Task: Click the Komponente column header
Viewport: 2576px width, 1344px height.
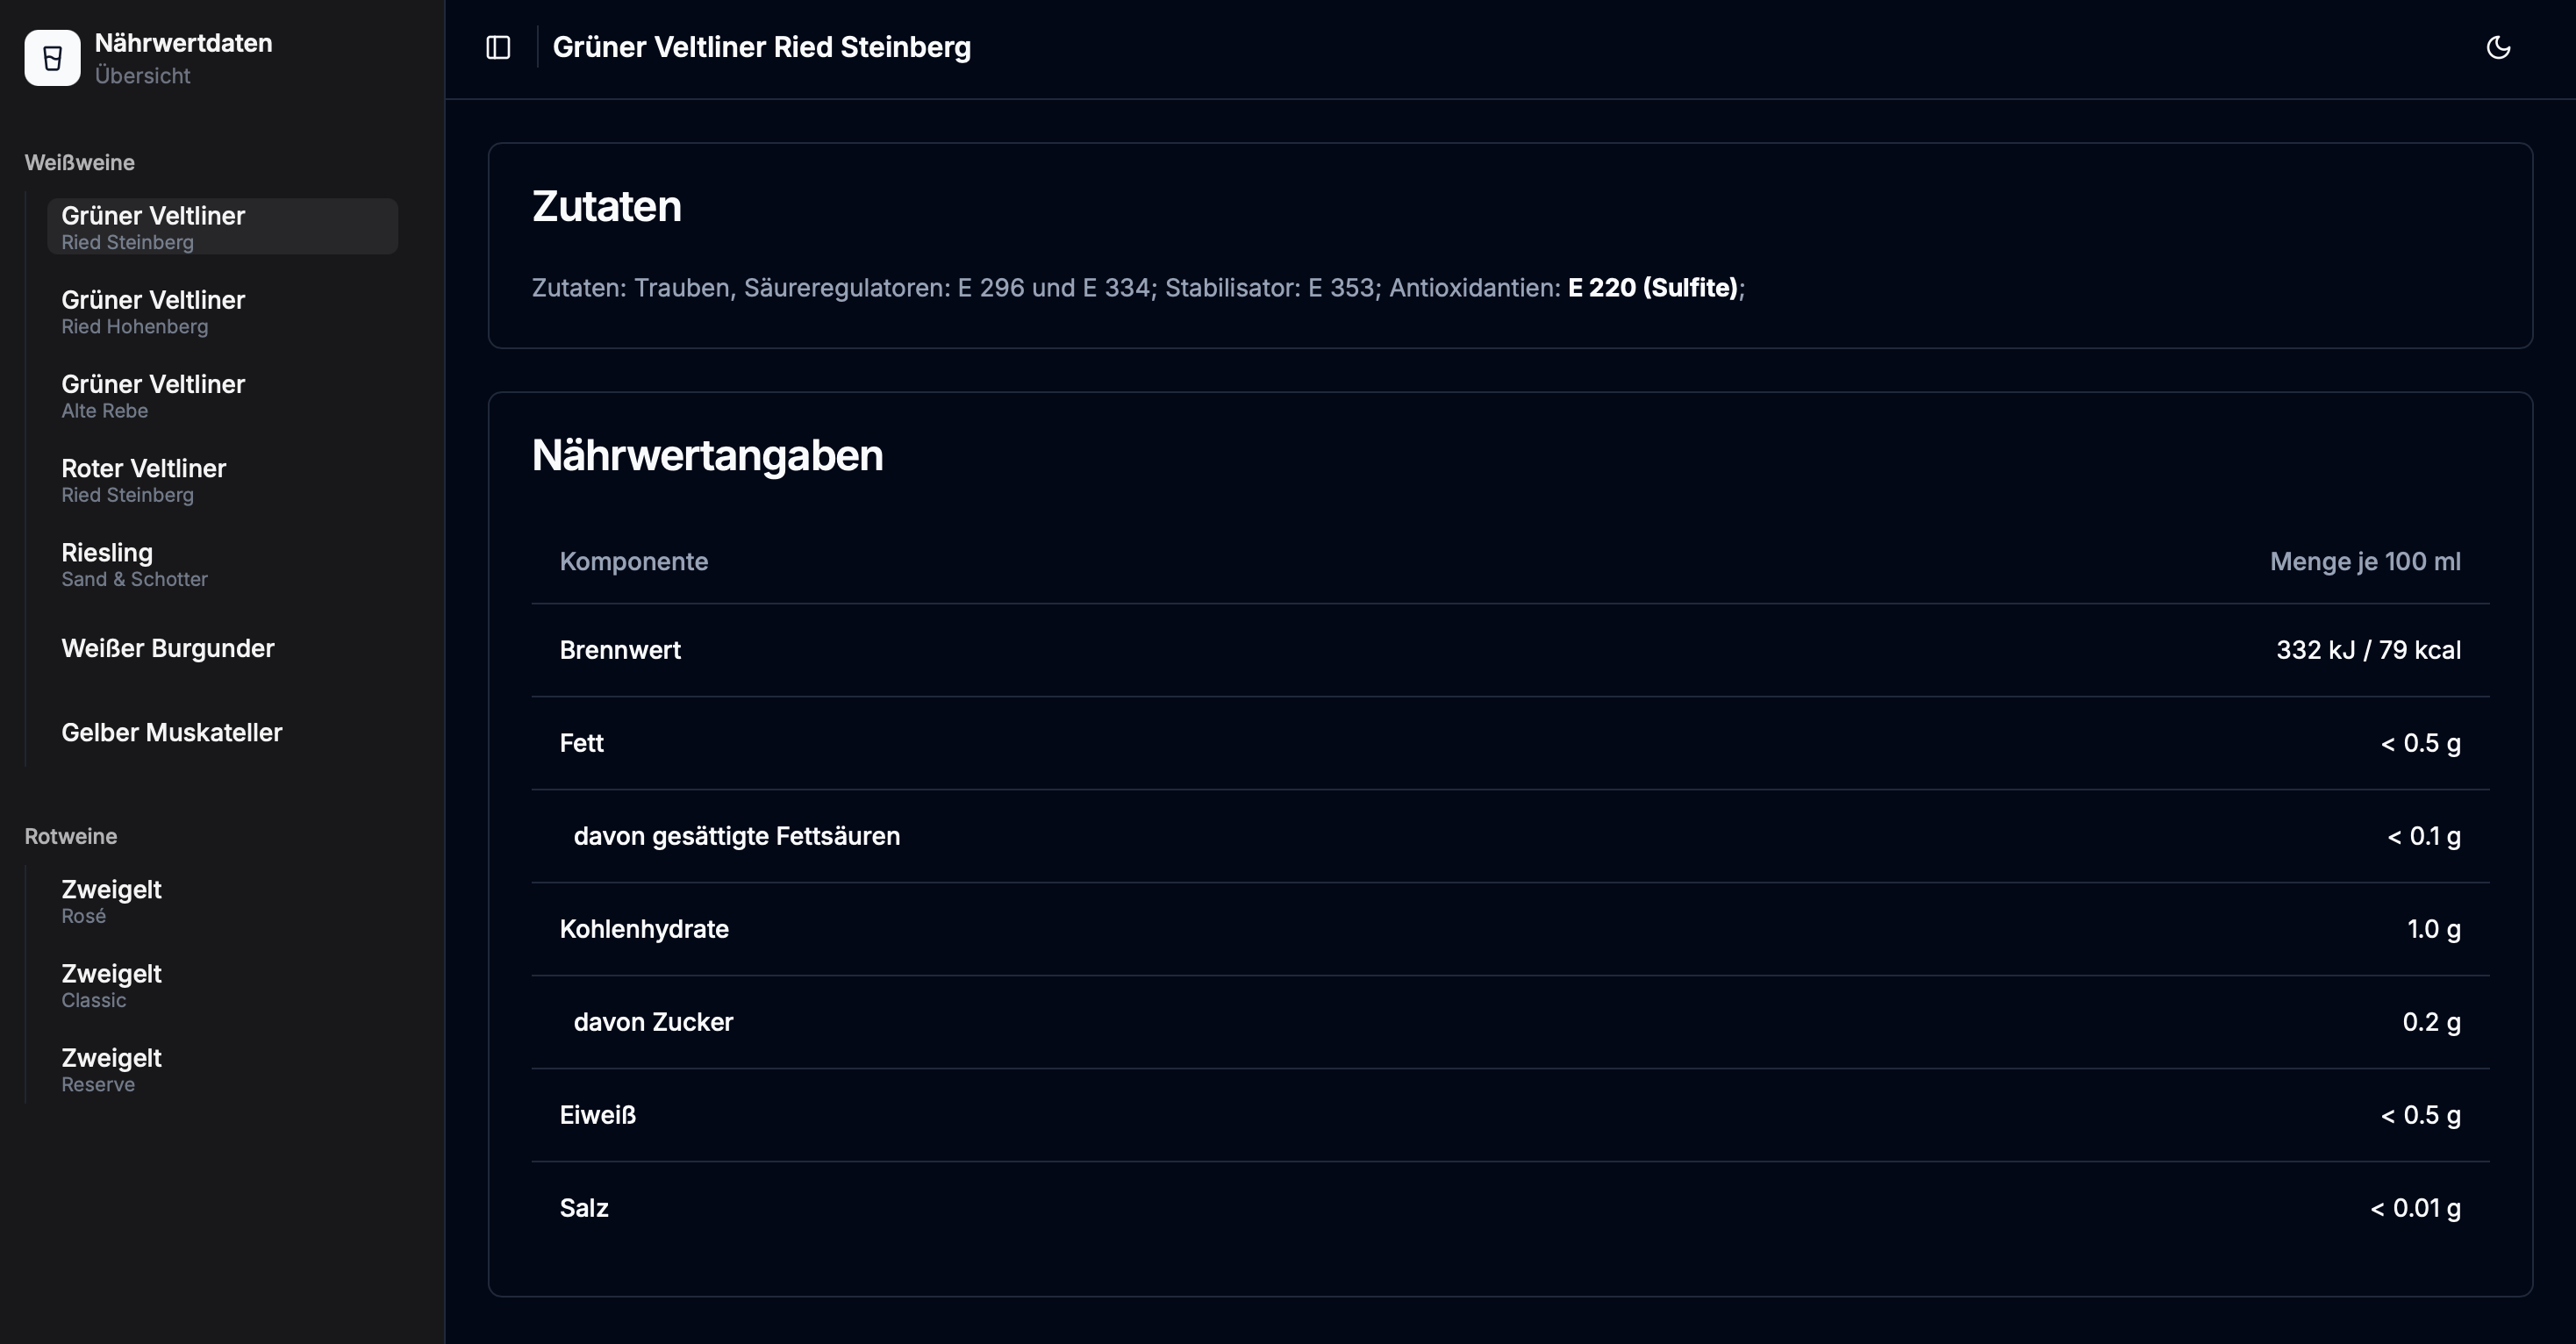Action: click(634, 561)
